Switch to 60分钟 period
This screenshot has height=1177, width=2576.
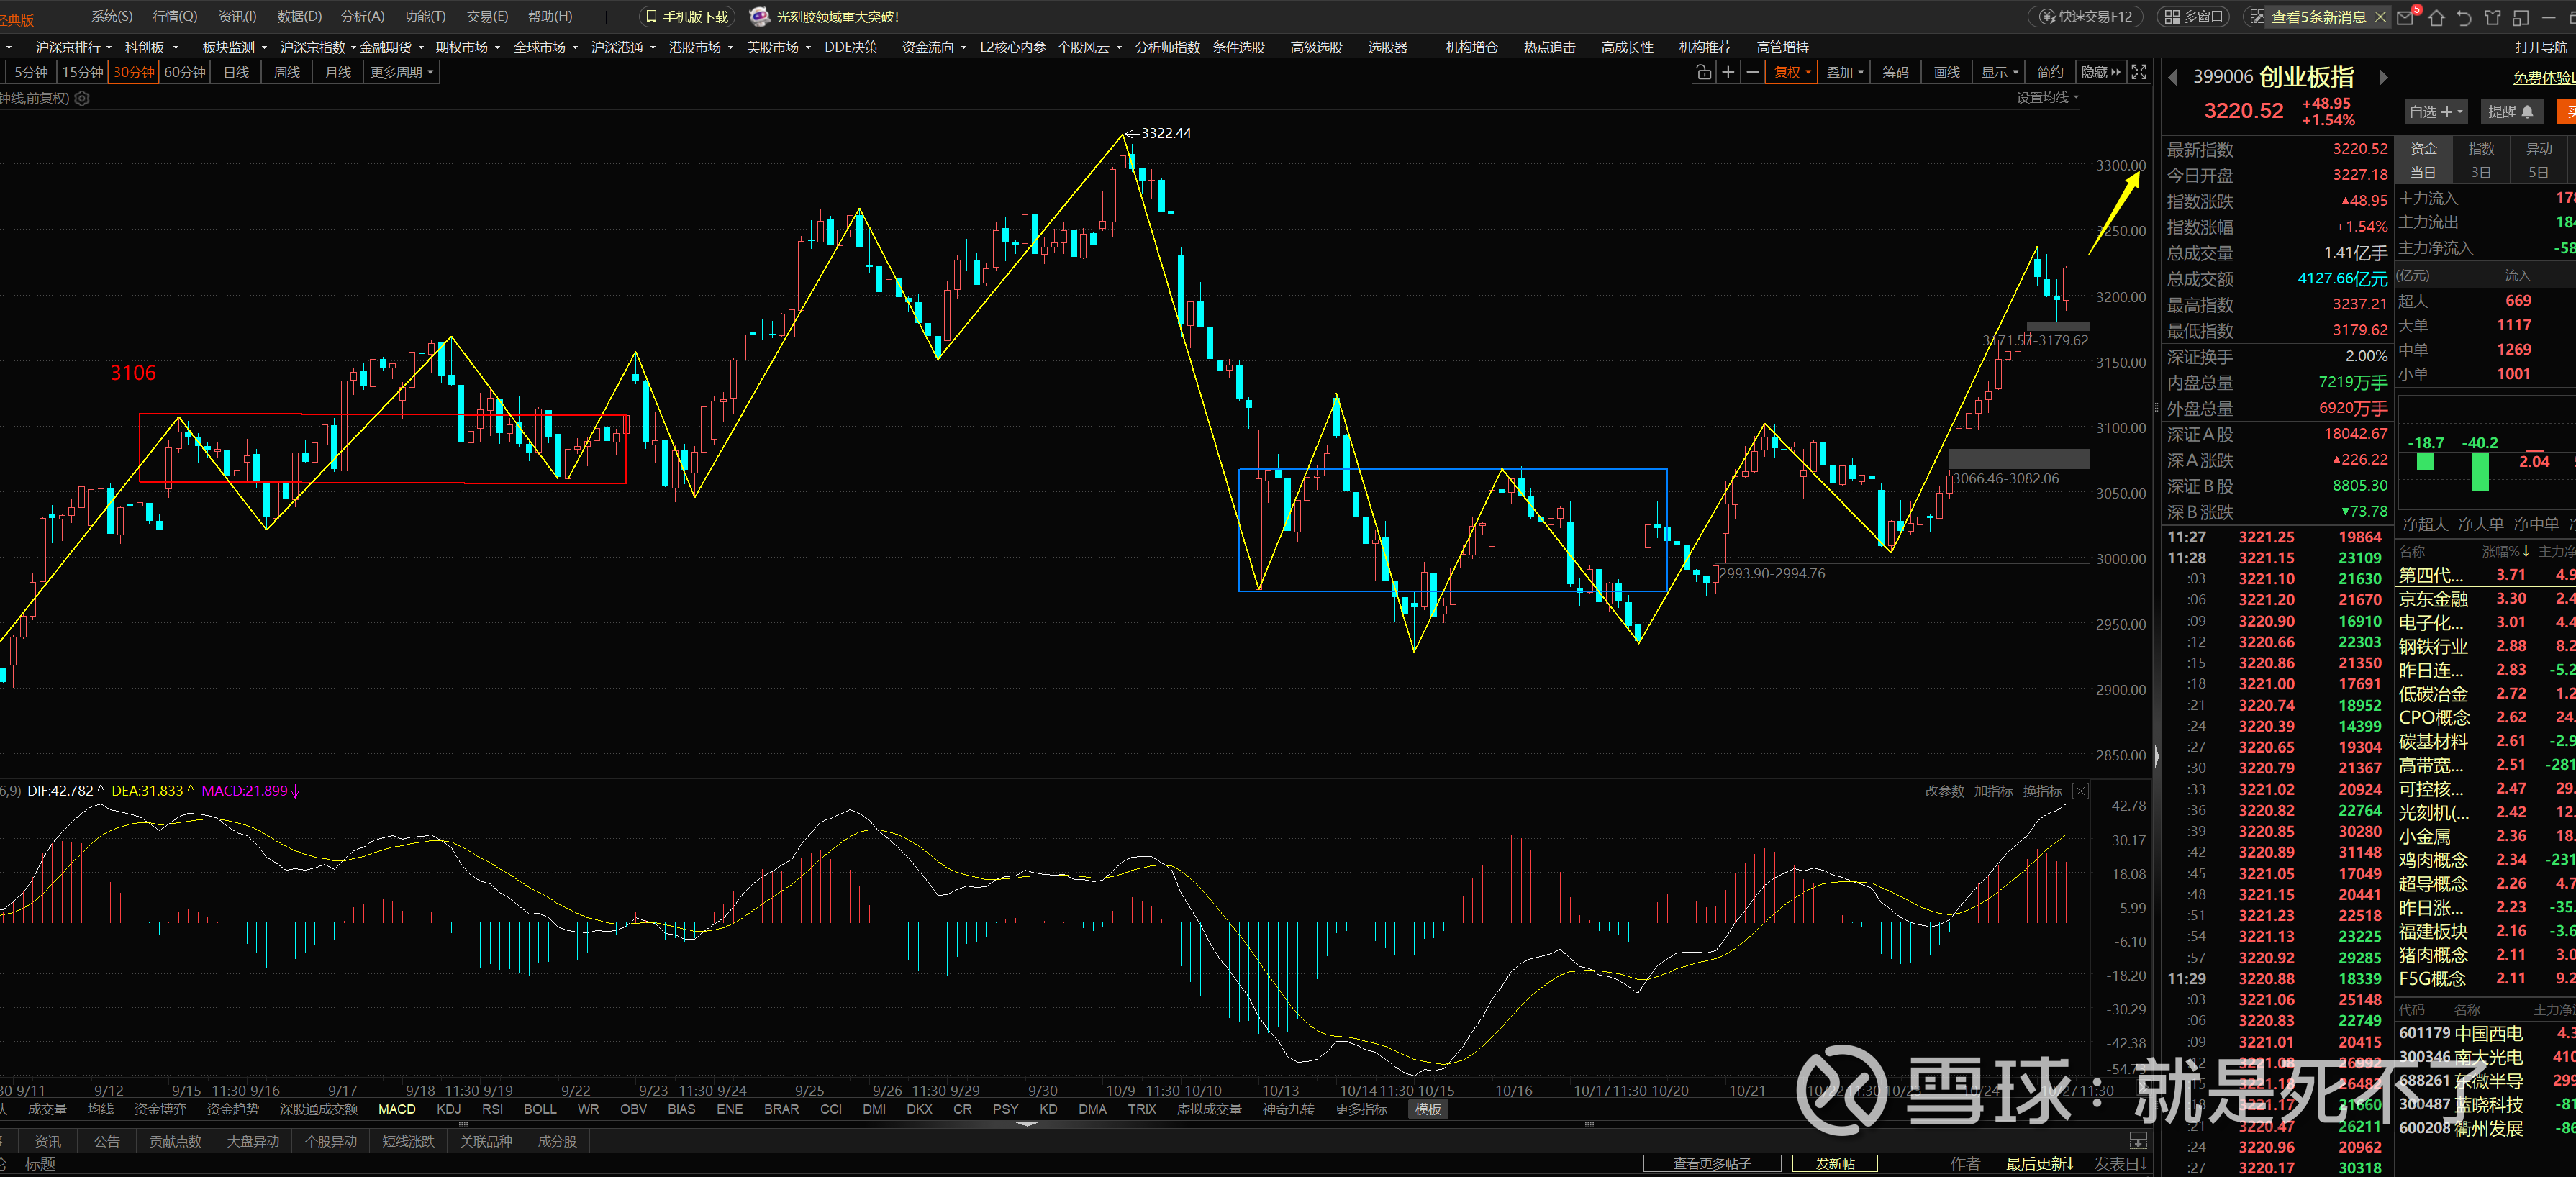184,72
